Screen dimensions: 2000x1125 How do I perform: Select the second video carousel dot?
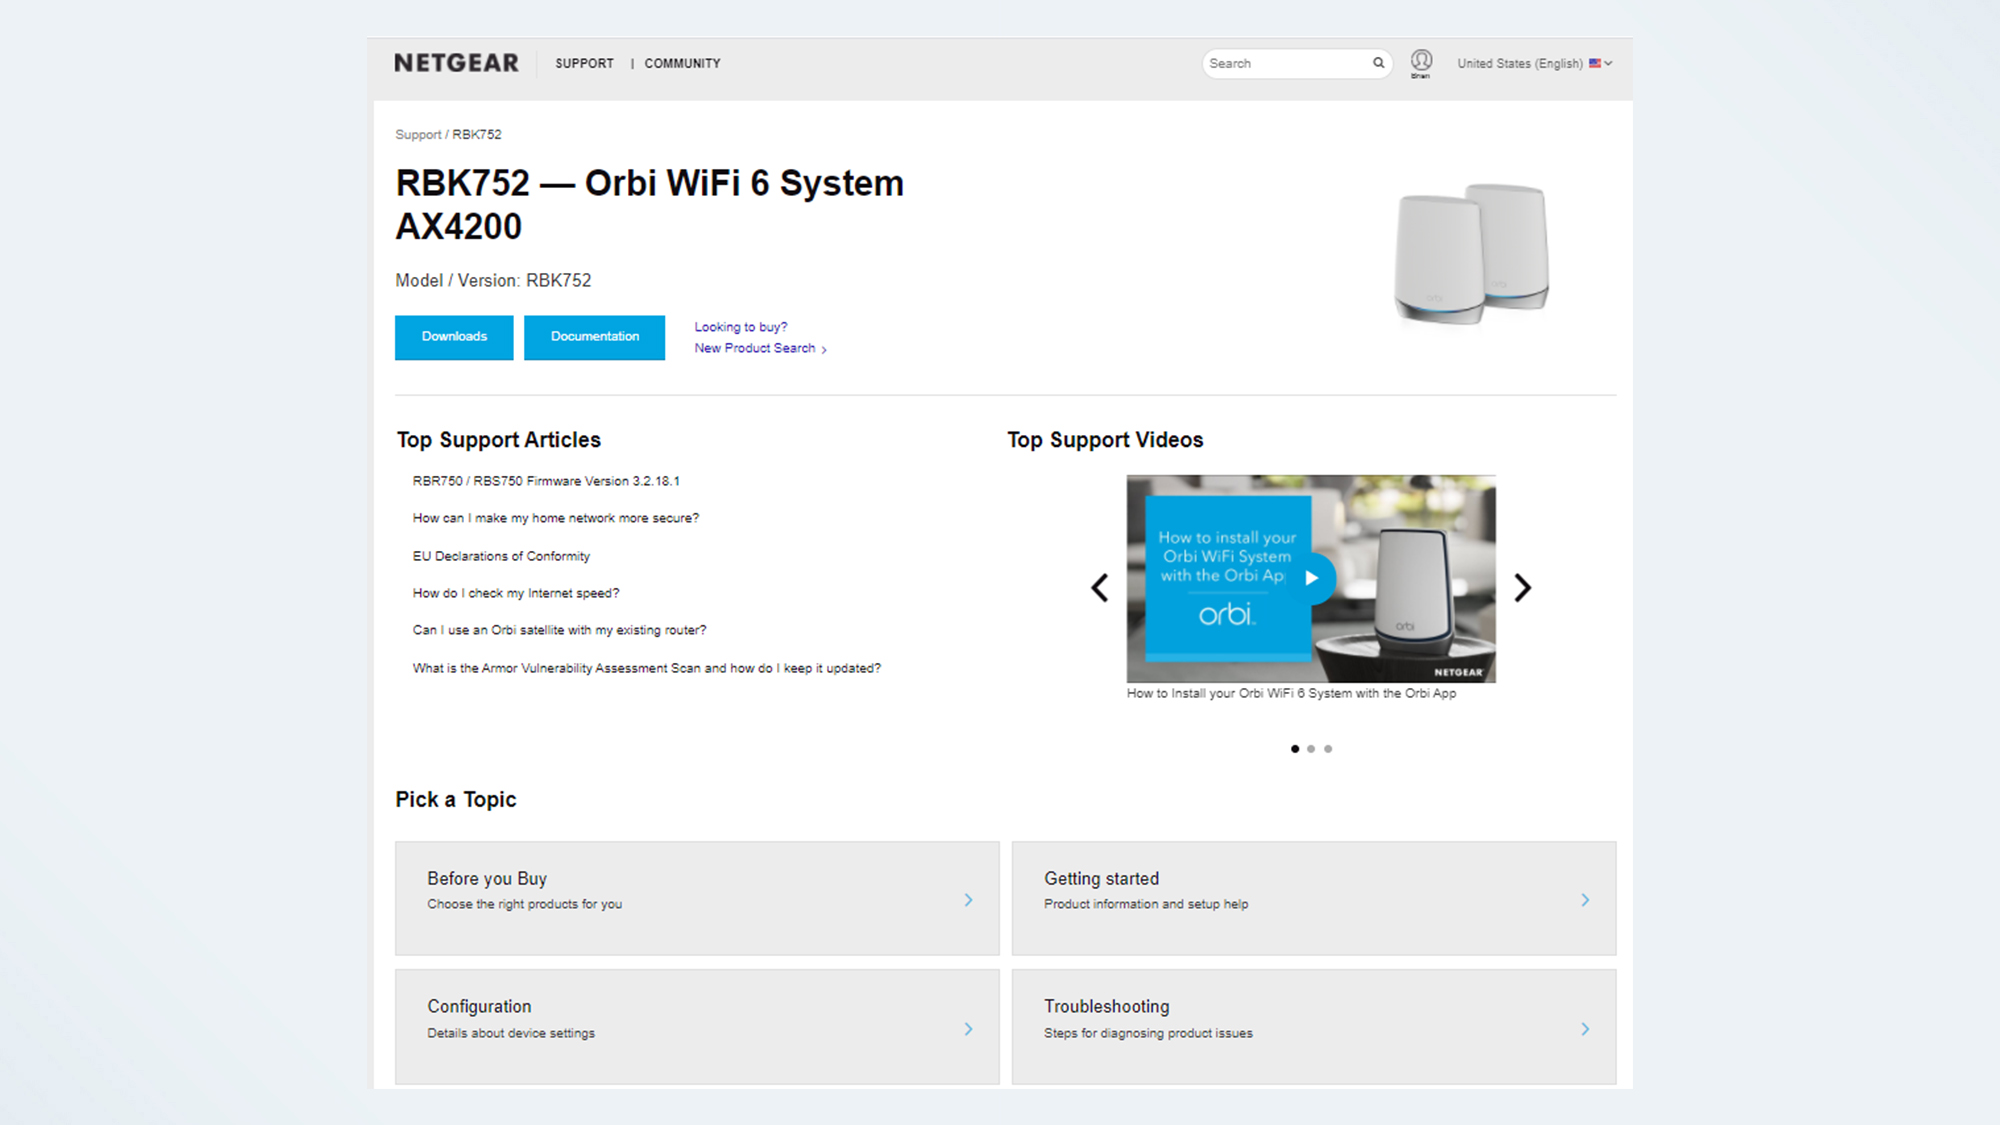(x=1311, y=749)
